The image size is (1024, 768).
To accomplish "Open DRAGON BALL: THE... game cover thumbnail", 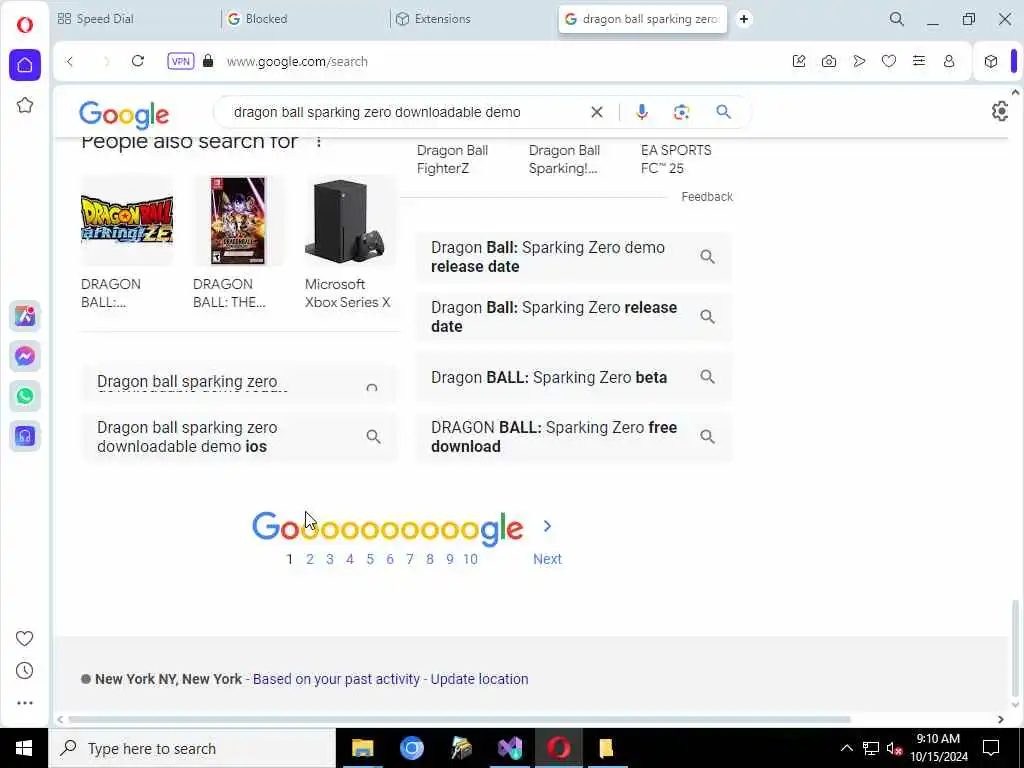I will [x=238, y=221].
